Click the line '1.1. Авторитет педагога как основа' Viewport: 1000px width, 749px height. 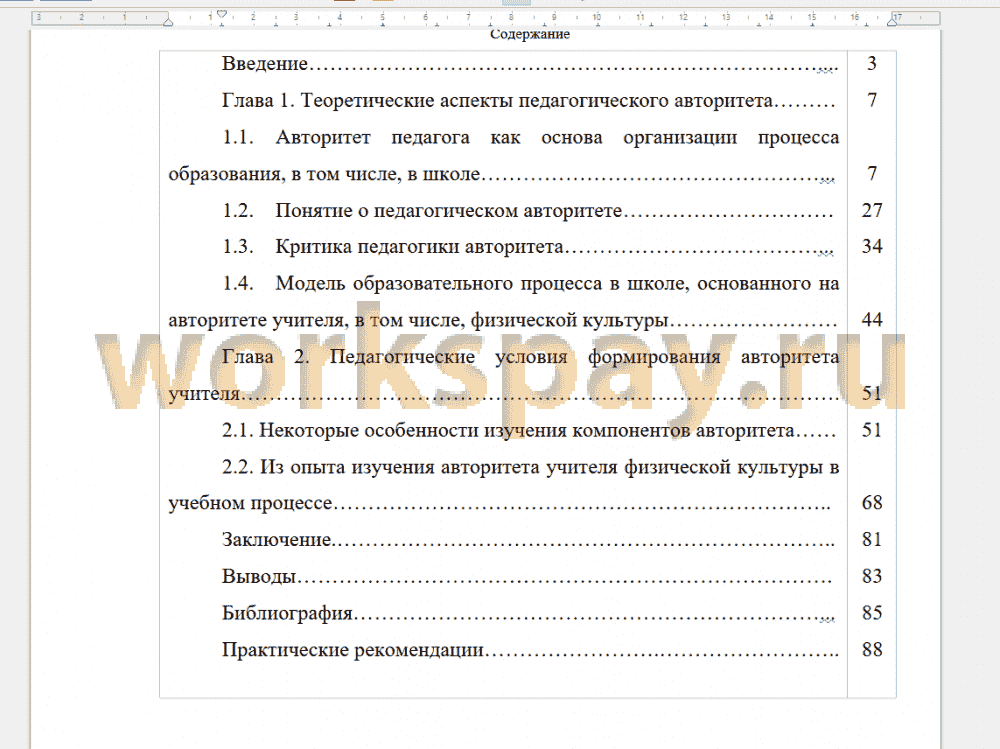click(x=531, y=137)
